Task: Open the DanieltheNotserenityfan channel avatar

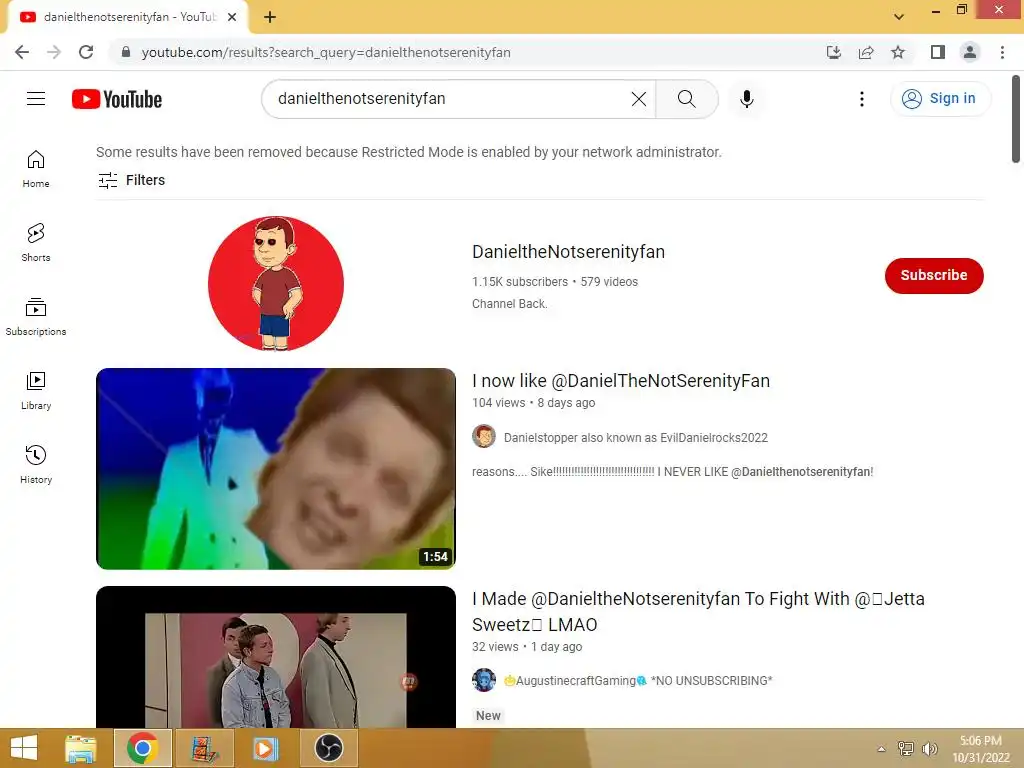Action: click(x=276, y=283)
